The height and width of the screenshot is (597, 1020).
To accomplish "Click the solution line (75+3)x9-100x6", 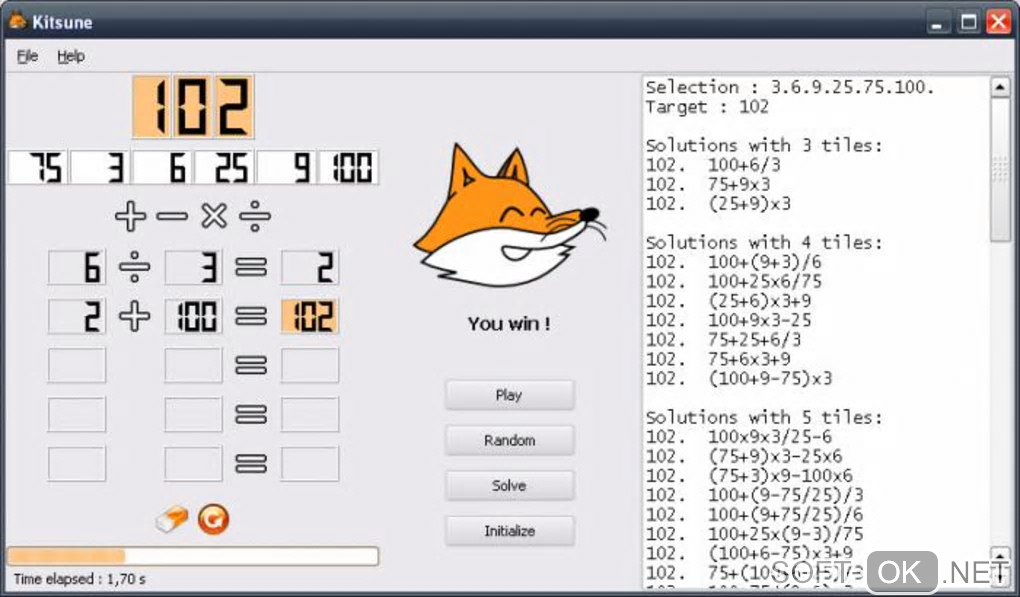I will point(749,475).
